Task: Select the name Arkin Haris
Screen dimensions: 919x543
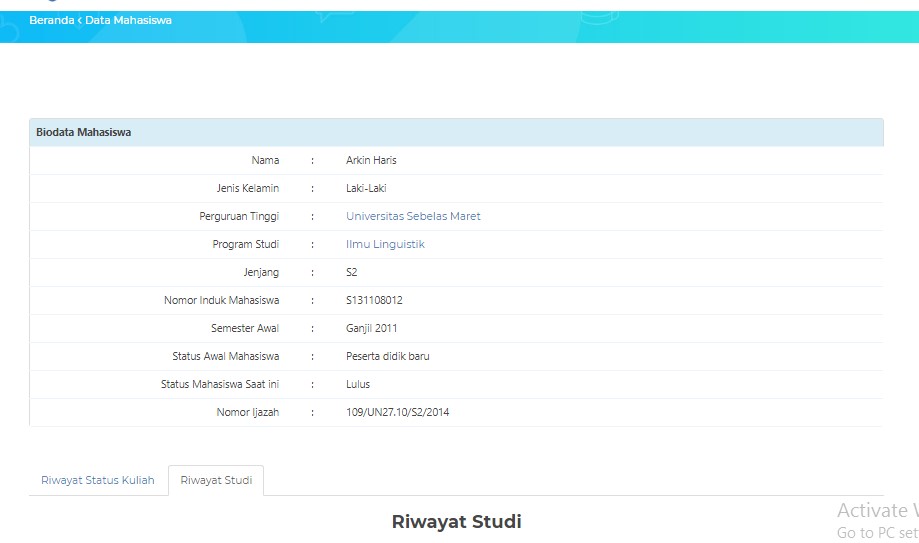Action: 371,160
